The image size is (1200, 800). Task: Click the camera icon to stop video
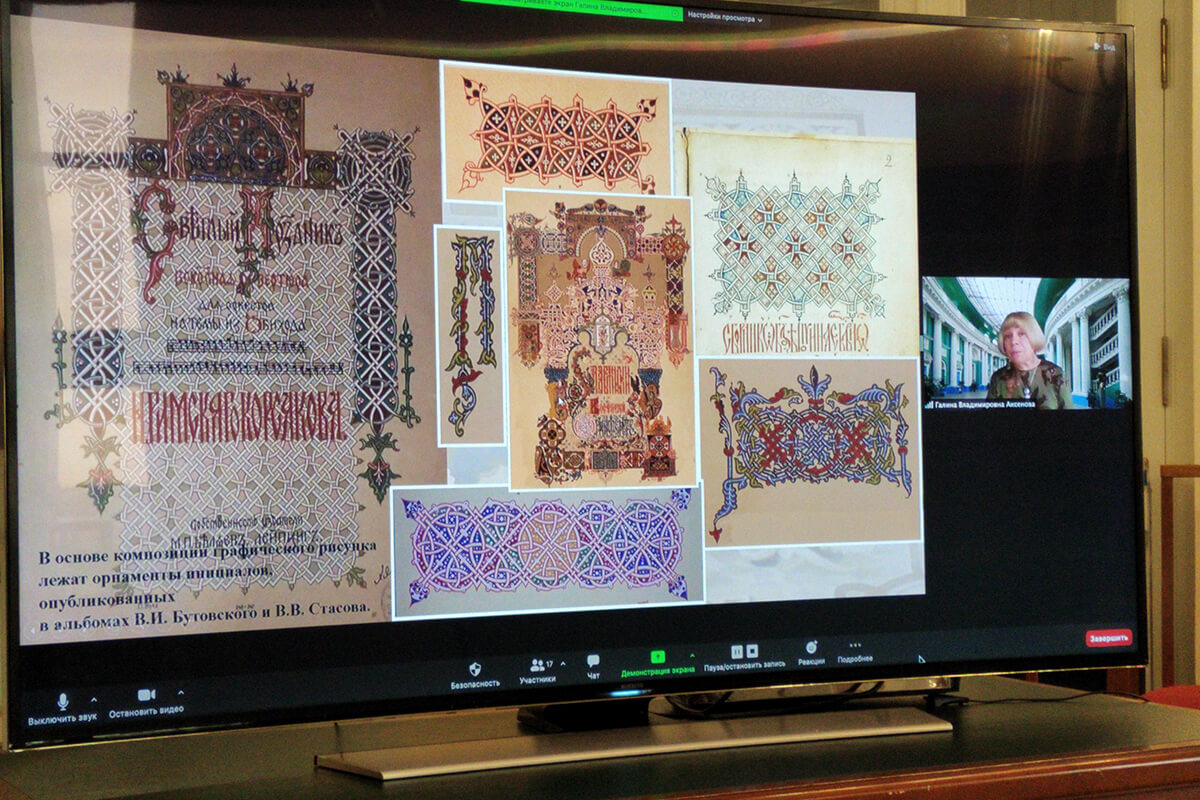pyautogui.click(x=146, y=694)
